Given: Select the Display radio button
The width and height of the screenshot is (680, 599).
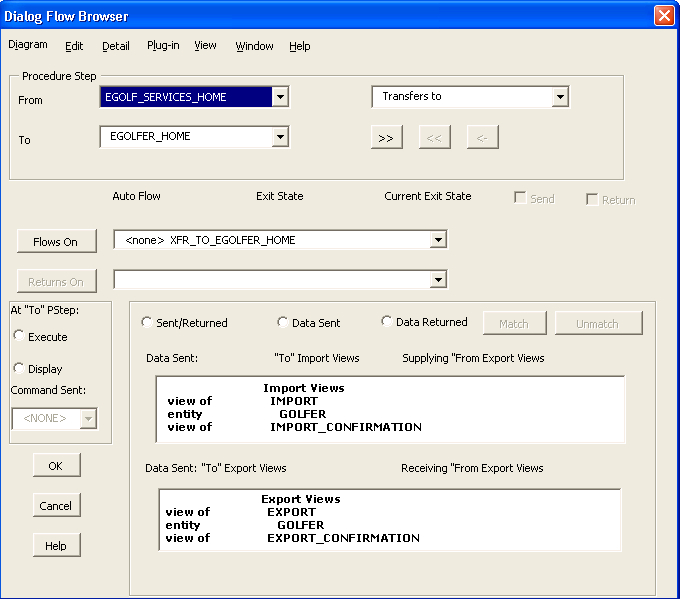Looking at the screenshot, I should (x=20, y=369).
